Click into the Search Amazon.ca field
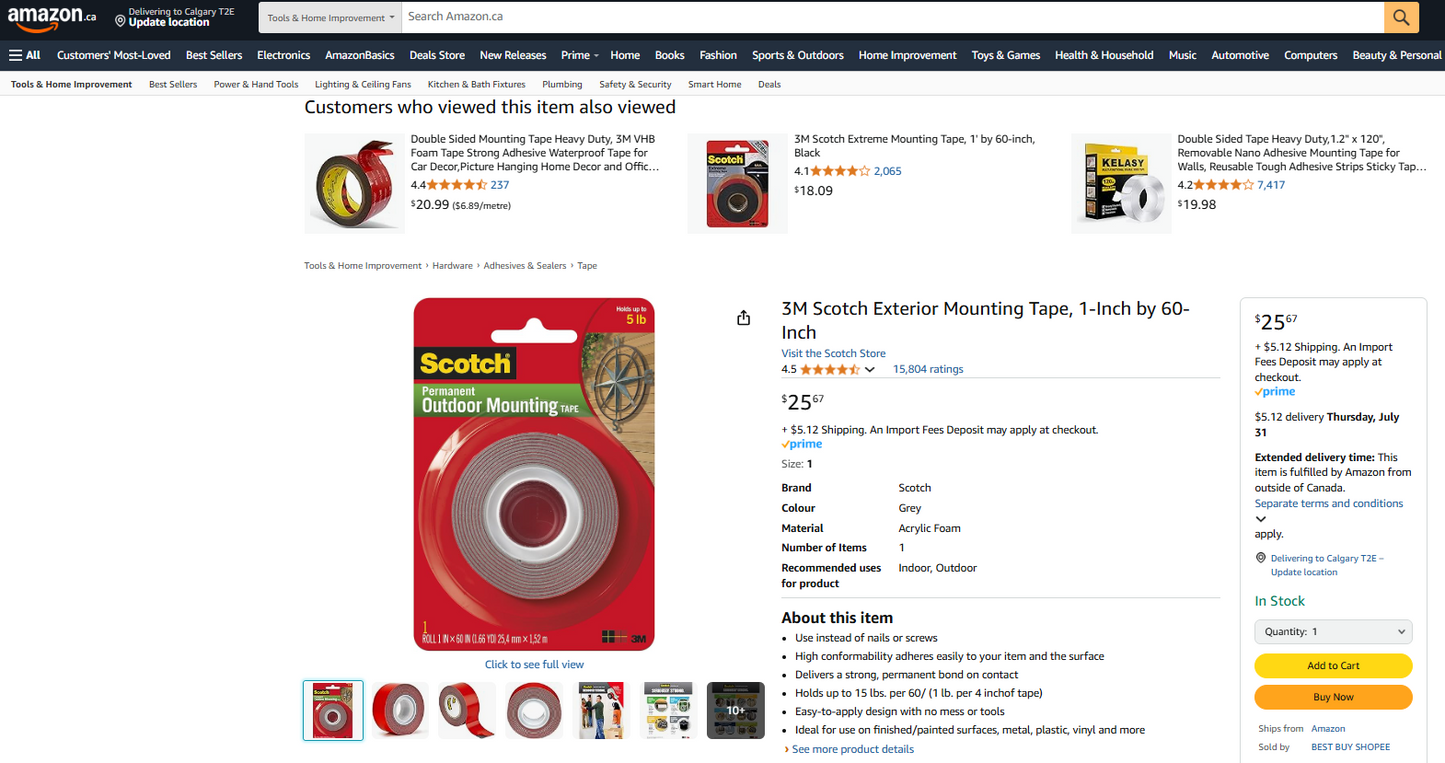 pos(890,17)
